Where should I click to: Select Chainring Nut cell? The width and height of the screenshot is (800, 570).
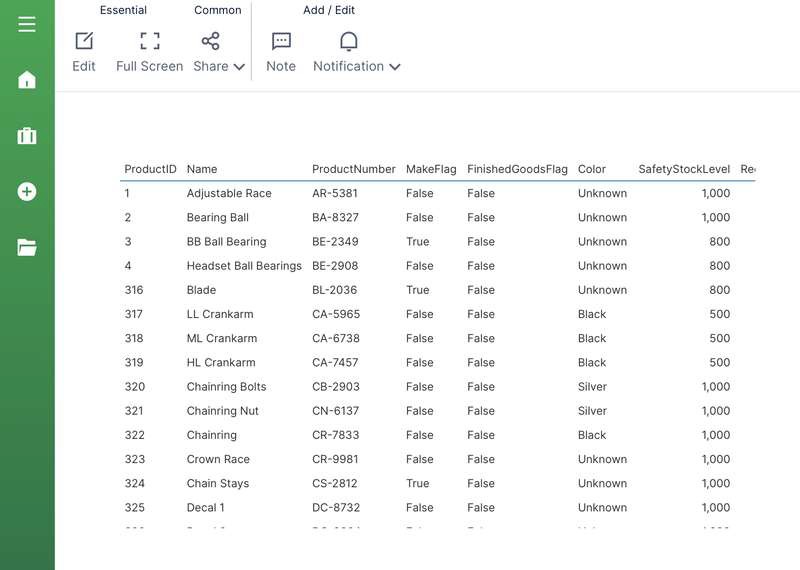tap(222, 411)
